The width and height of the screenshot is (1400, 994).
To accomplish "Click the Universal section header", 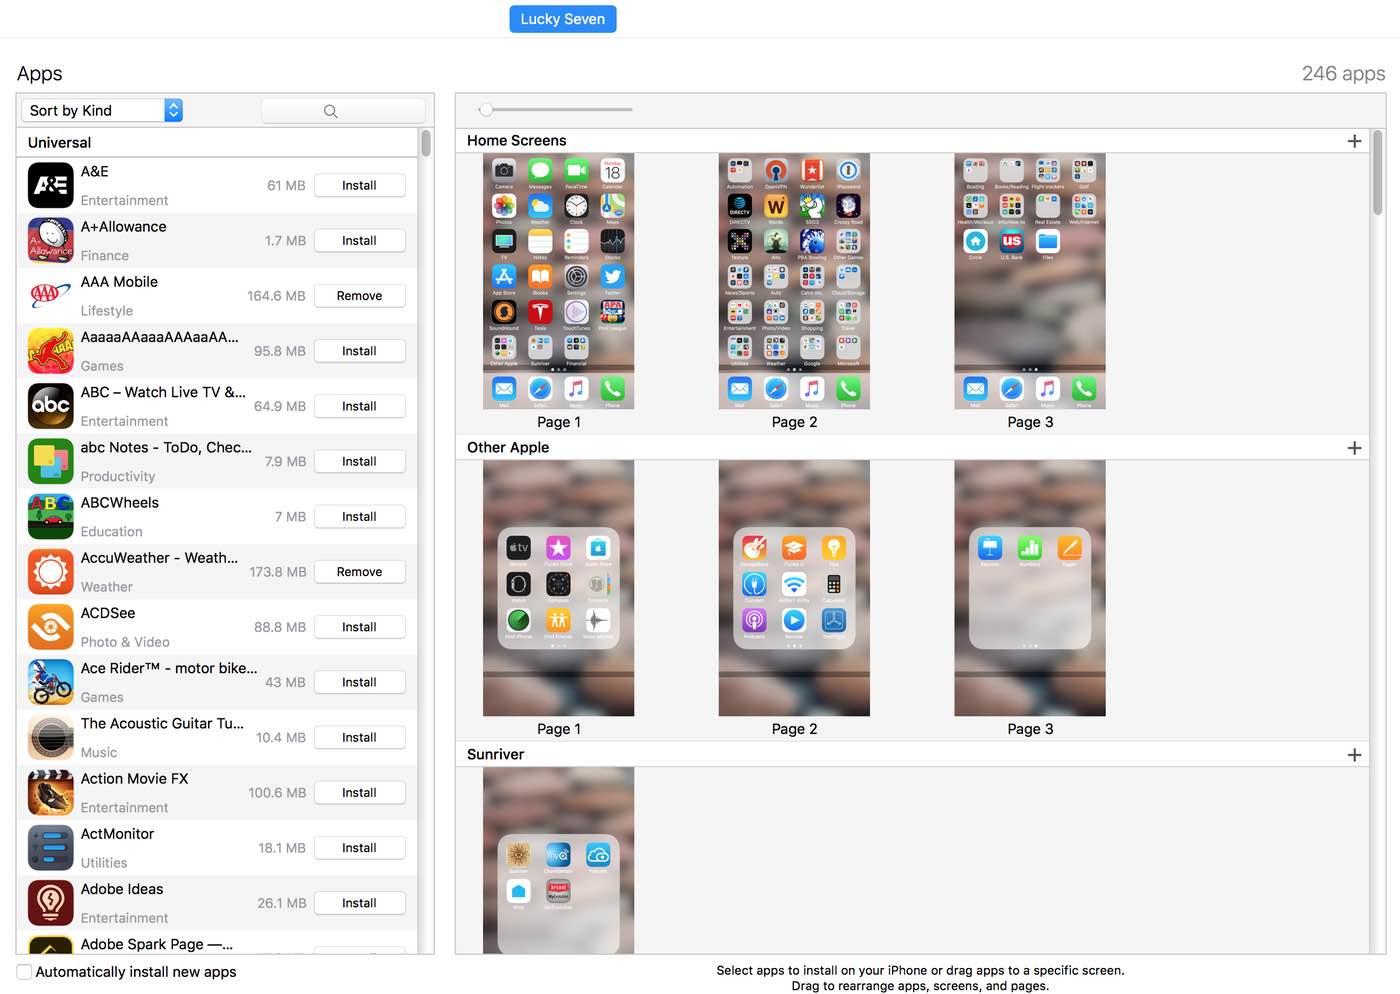I will coord(217,143).
